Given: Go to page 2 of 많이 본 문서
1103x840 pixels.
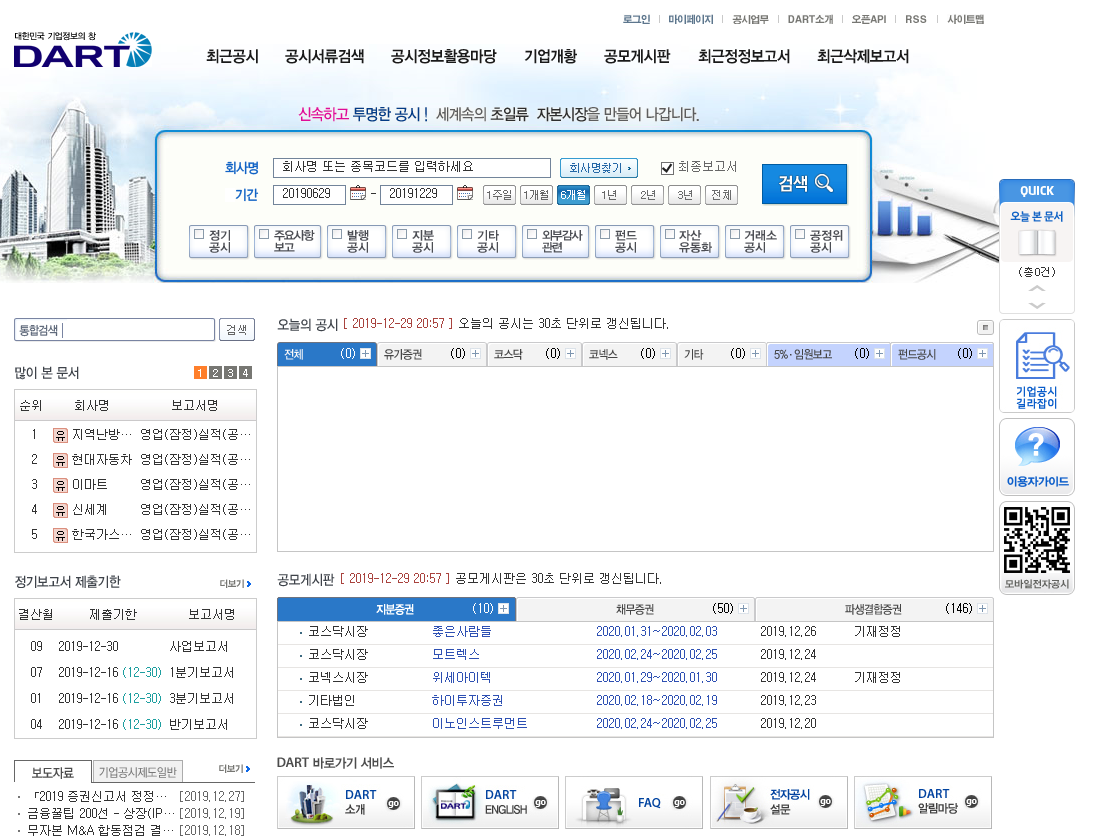Looking at the screenshot, I should pyautogui.click(x=215, y=373).
